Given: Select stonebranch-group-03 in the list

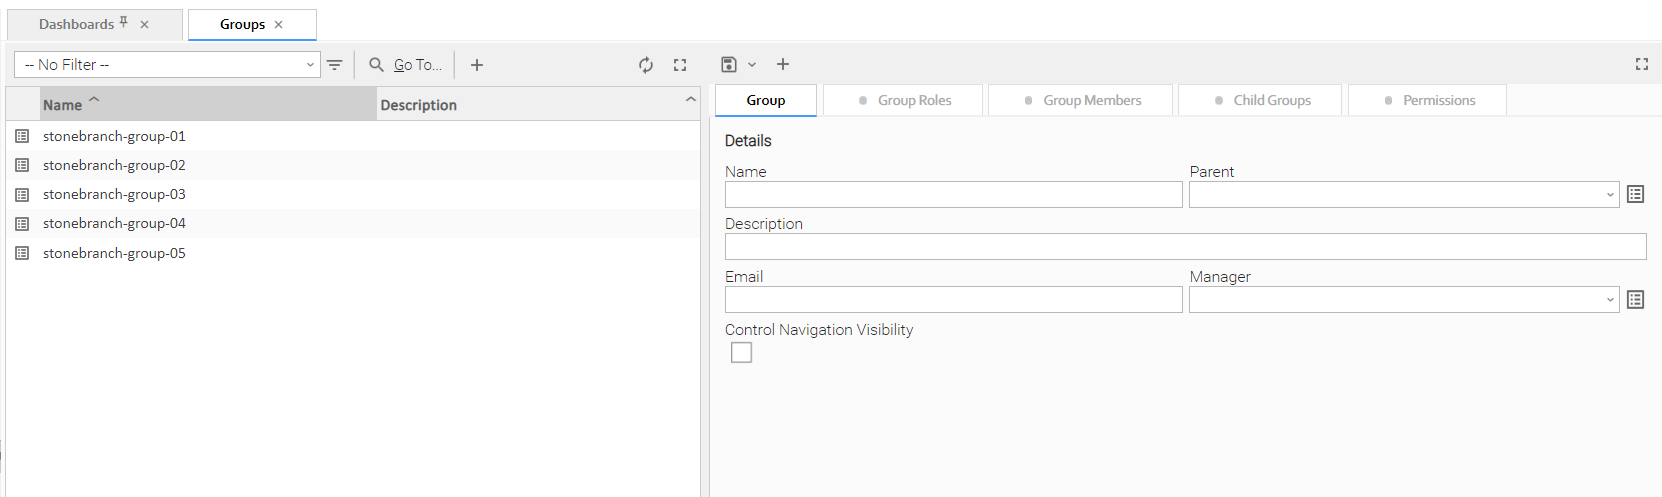Looking at the screenshot, I should pos(114,194).
